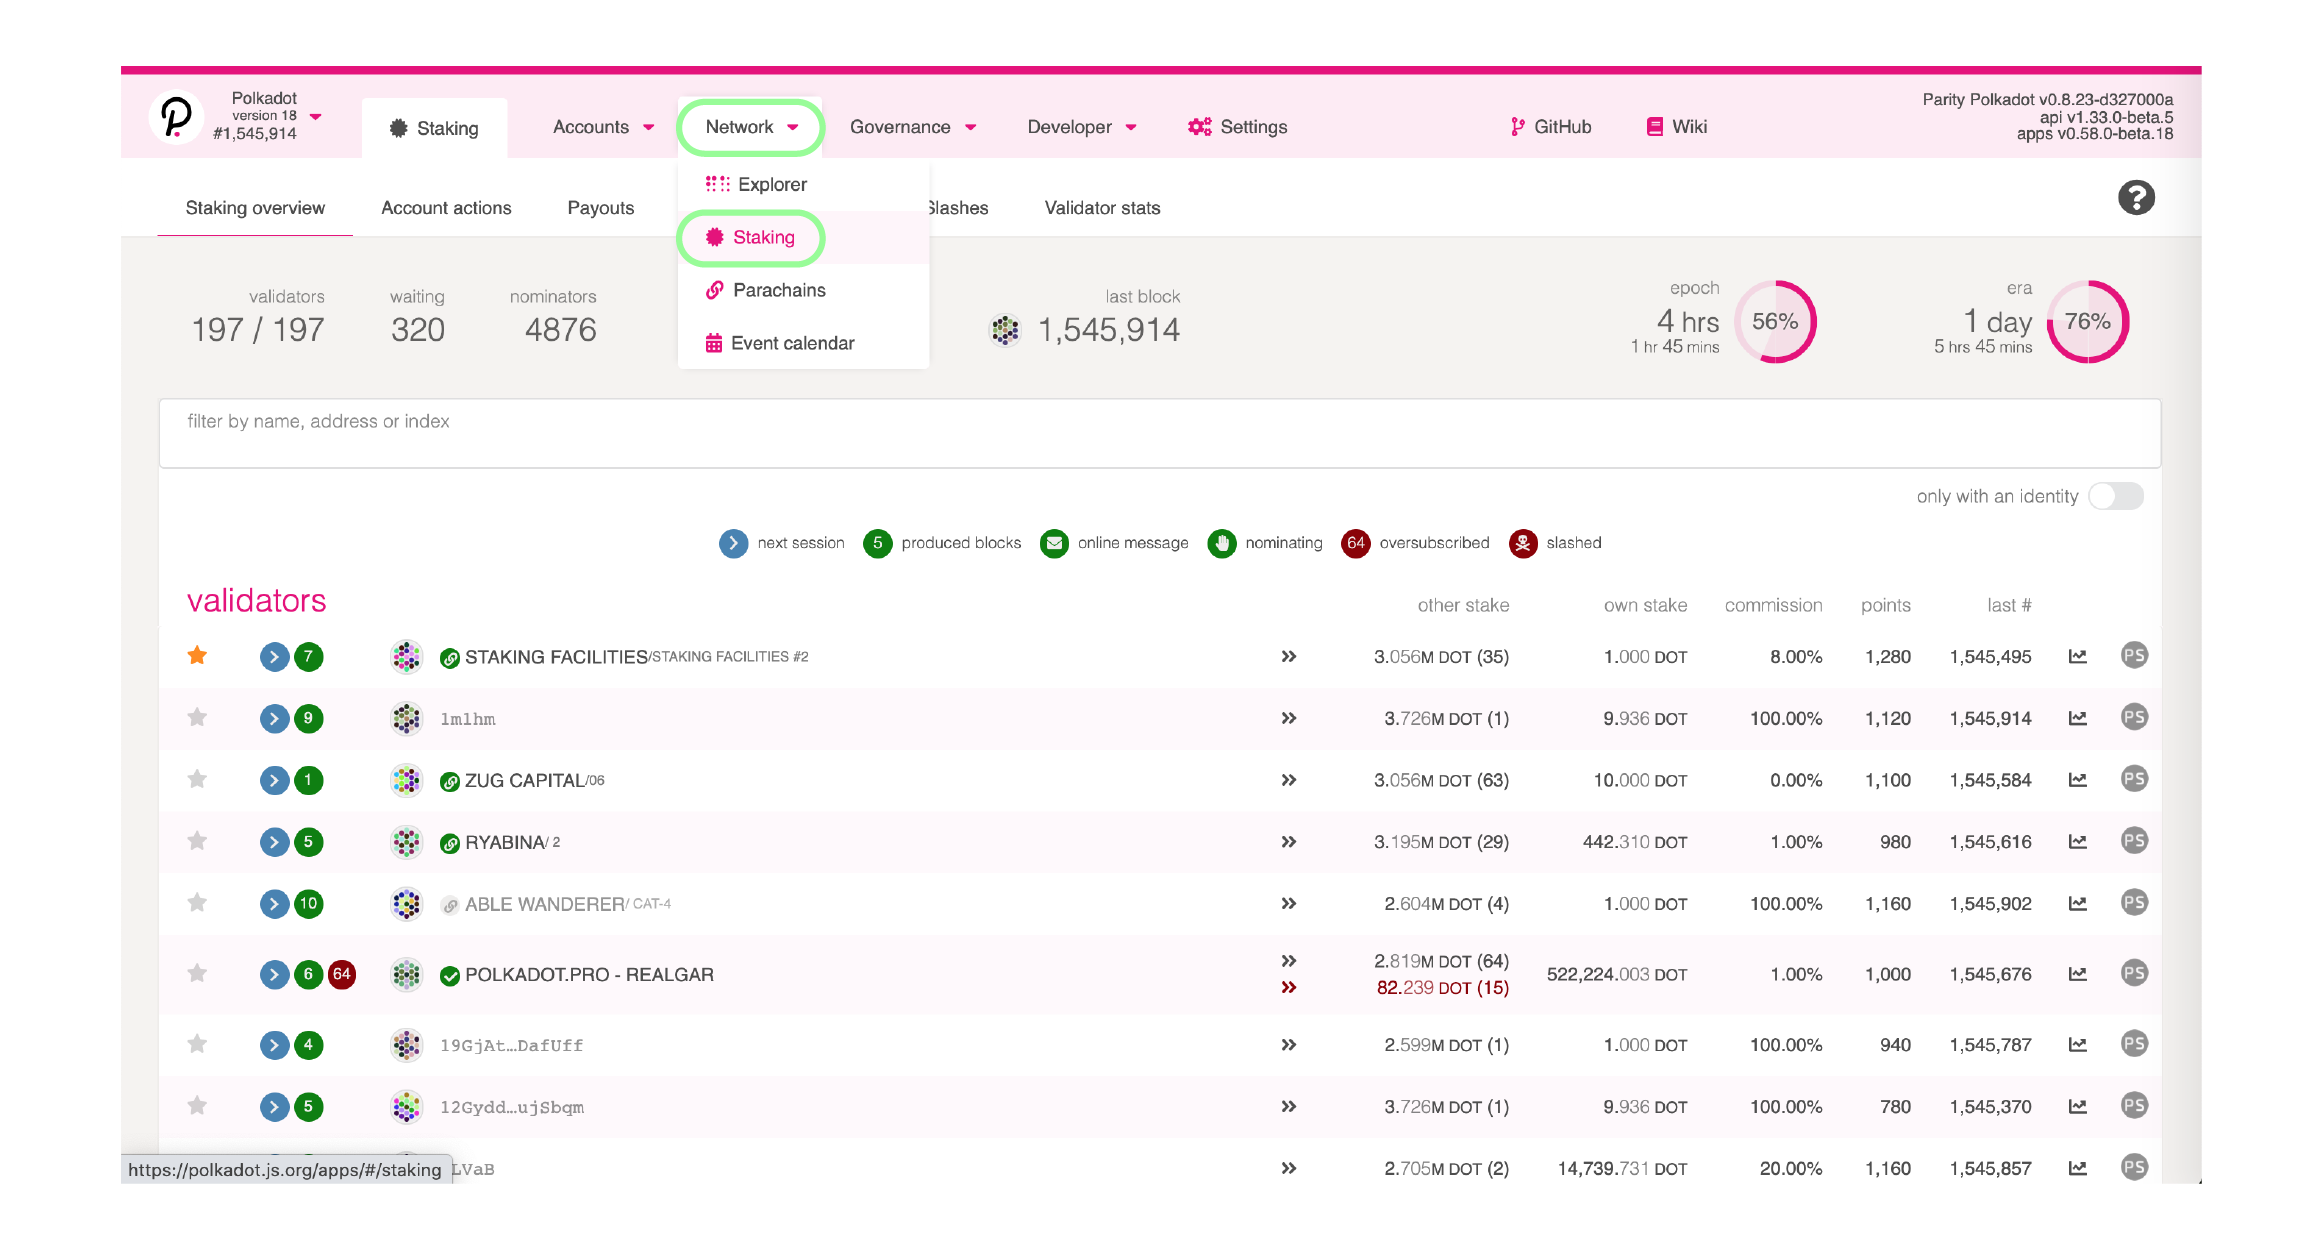The height and width of the screenshot is (1250, 2324).
Task: Switch to Payouts tab
Action: point(600,208)
